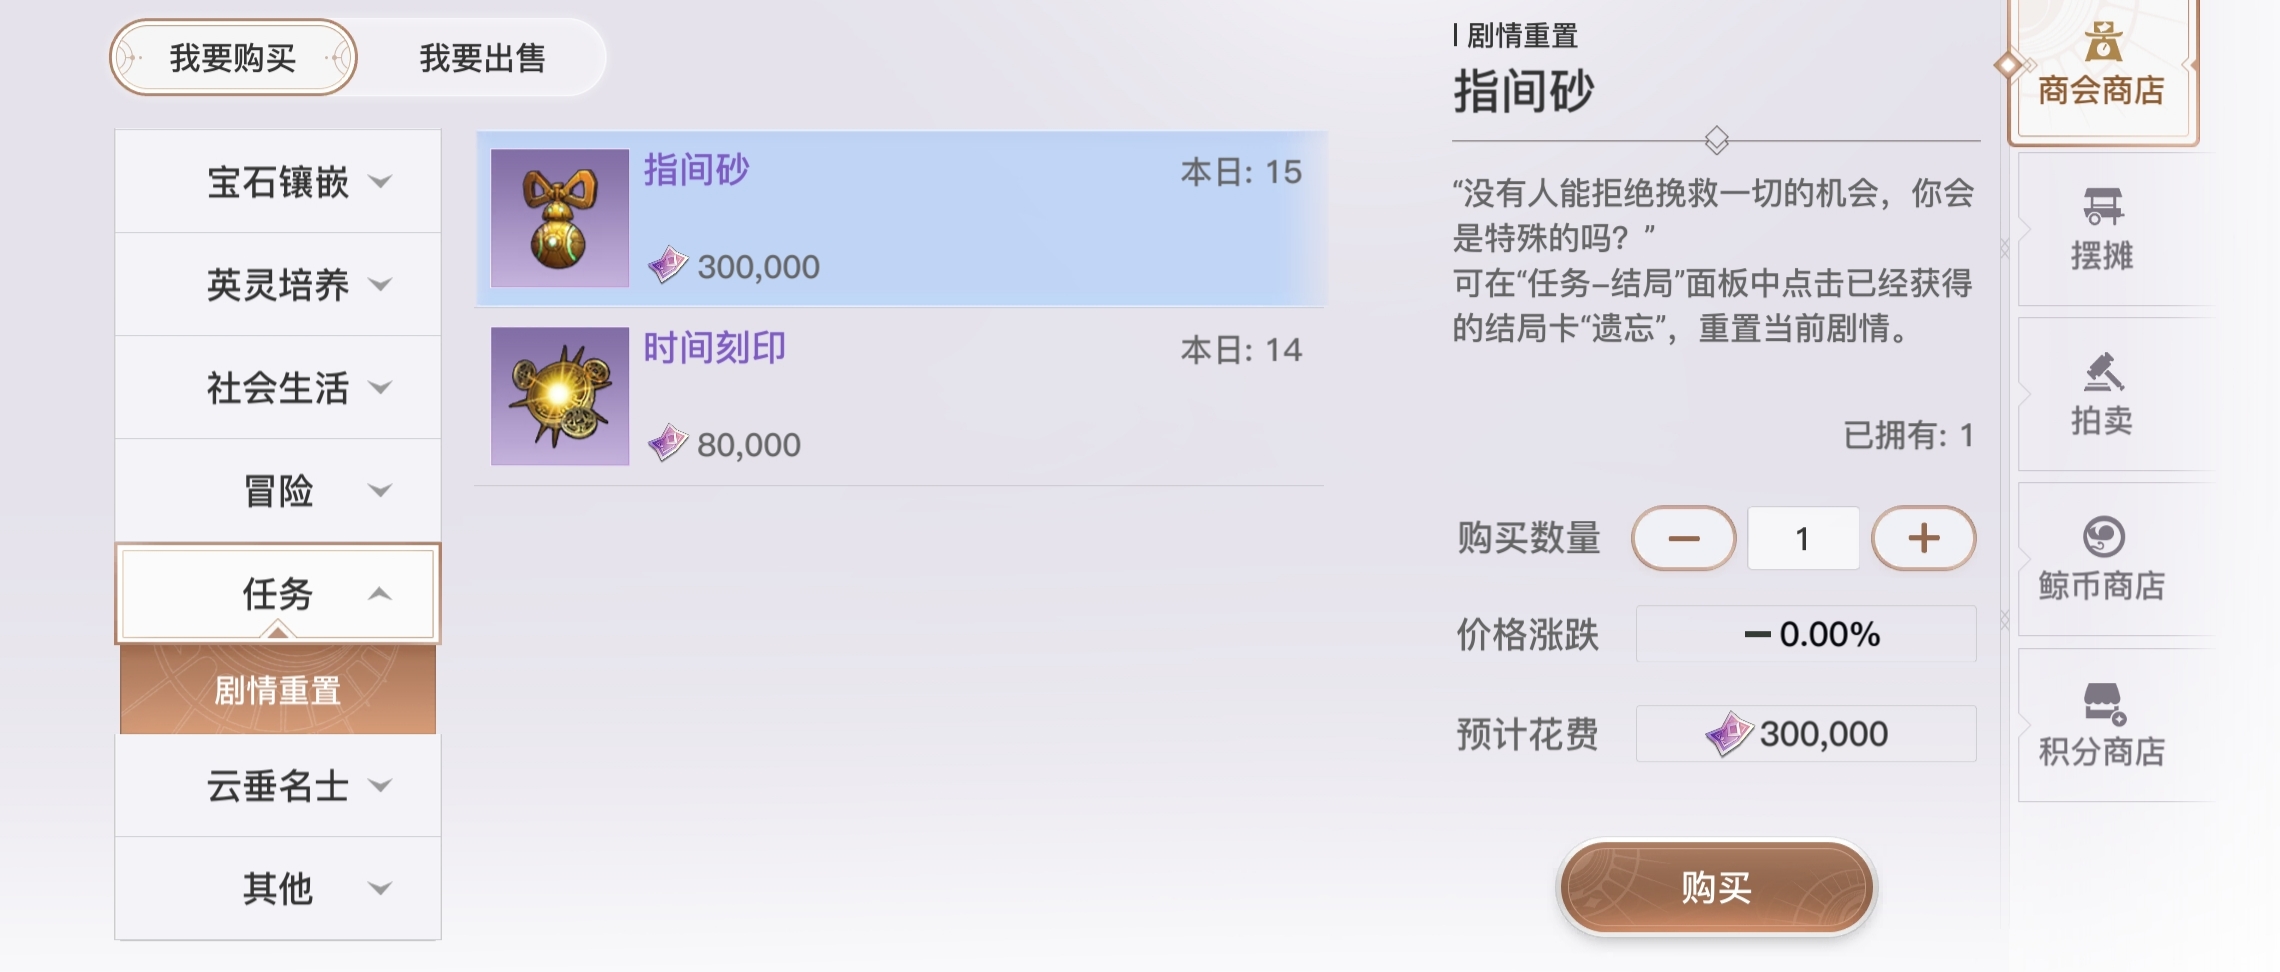Open the 鲸币商店 coin shop icon
The width and height of the screenshot is (2280, 972).
(x=2102, y=537)
